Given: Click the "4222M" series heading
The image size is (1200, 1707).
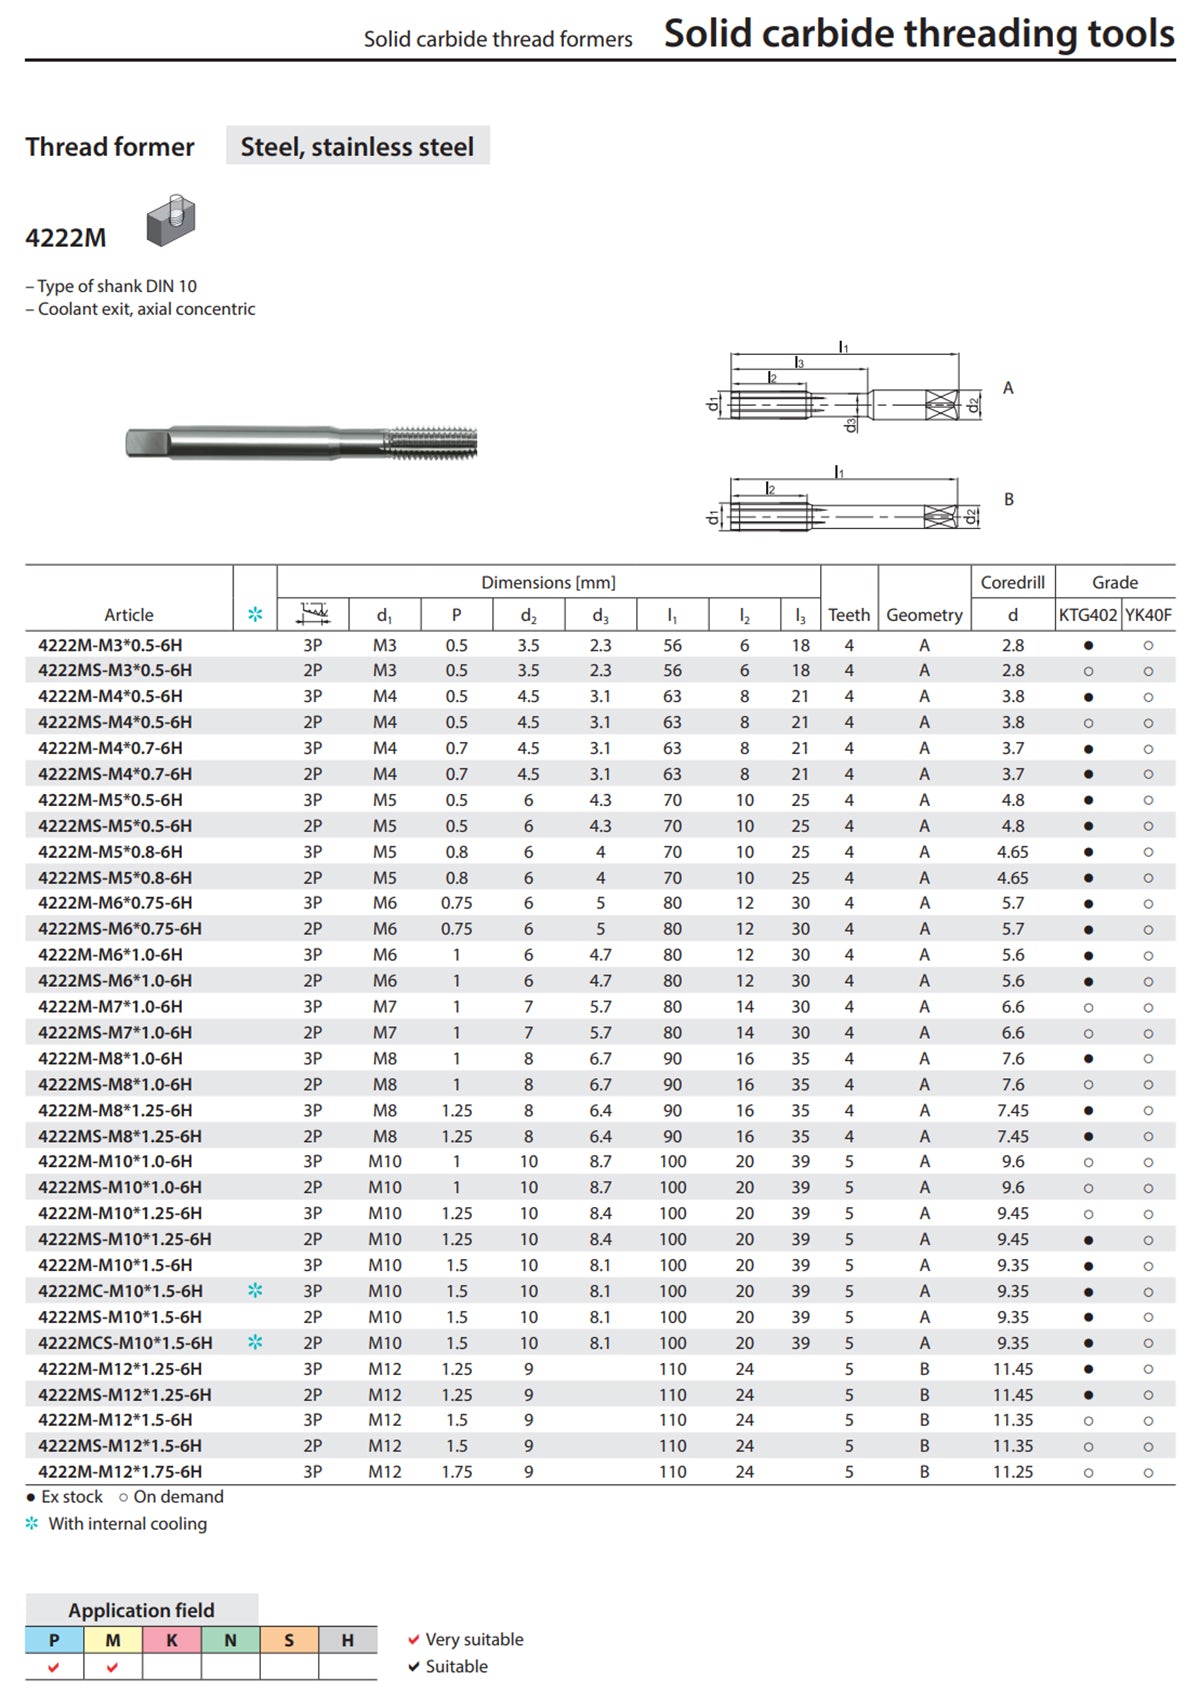Looking at the screenshot, I should tap(65, 238).
